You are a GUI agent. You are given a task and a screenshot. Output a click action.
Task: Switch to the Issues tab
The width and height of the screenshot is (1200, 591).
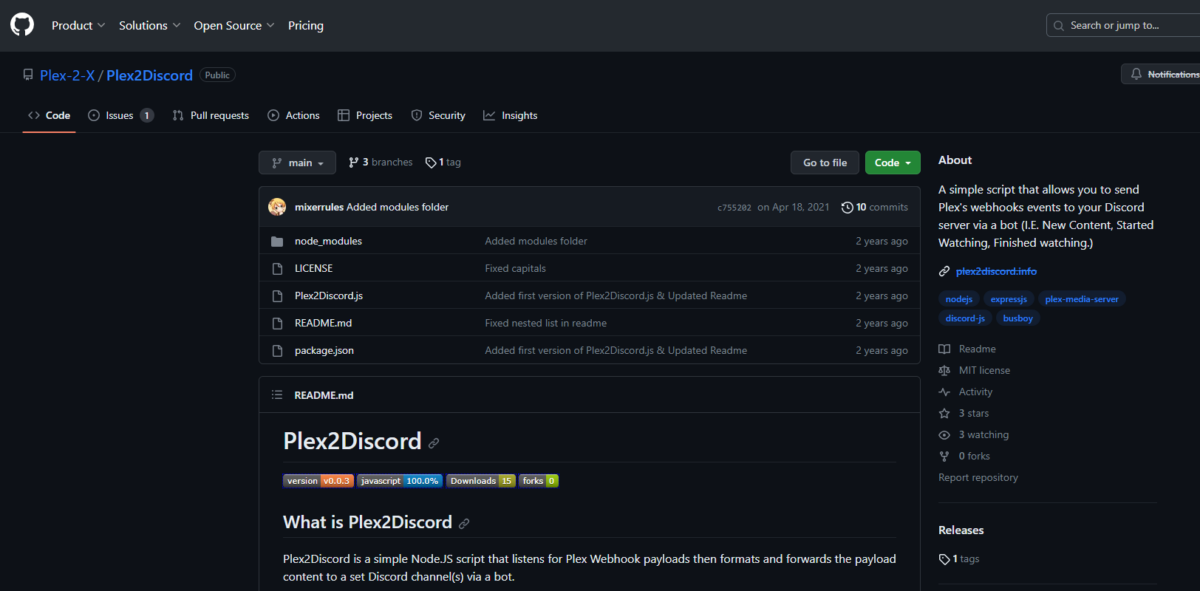click(x=121, y=115)
